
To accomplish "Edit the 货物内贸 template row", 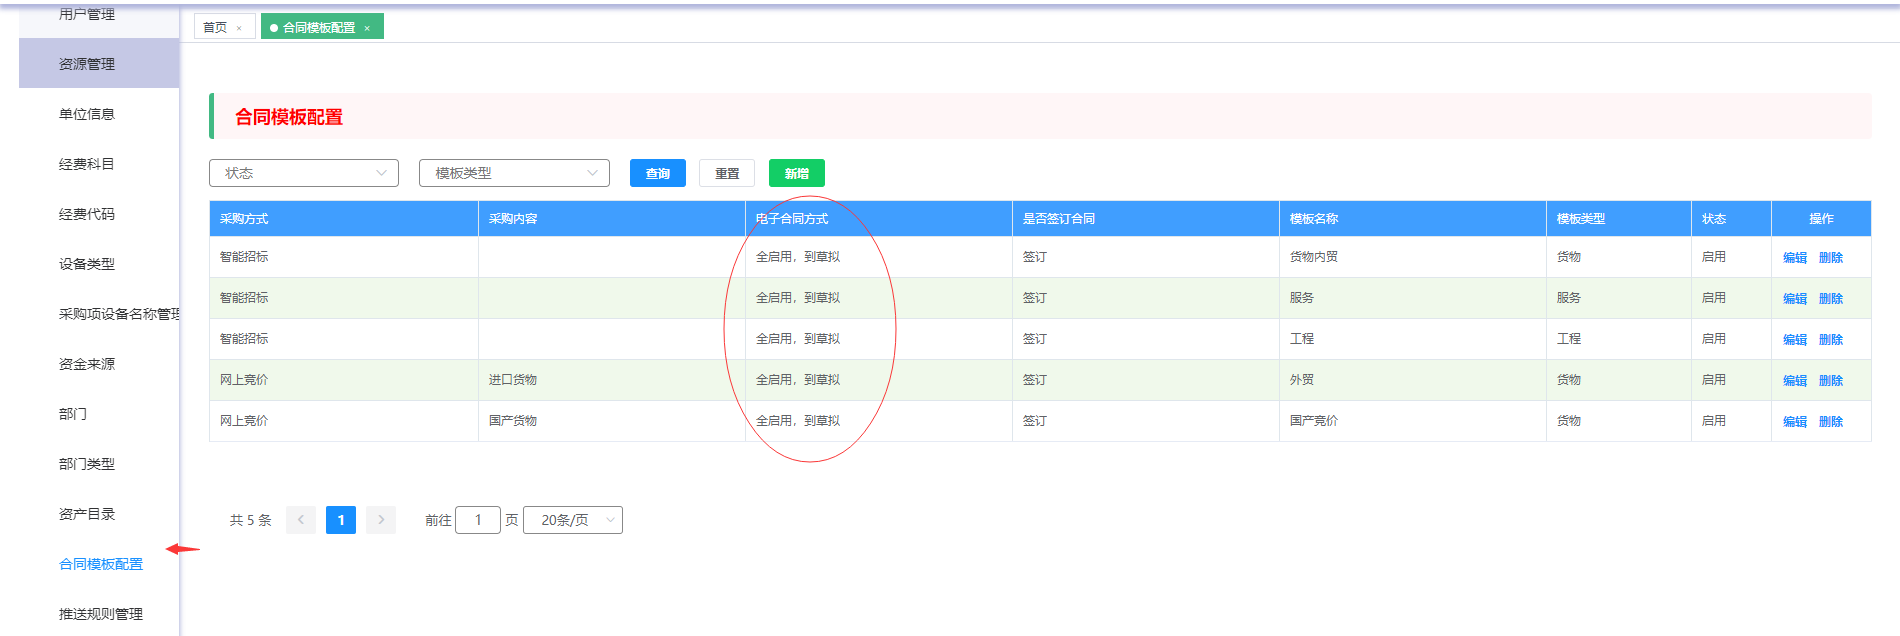I will [1795, 258].
